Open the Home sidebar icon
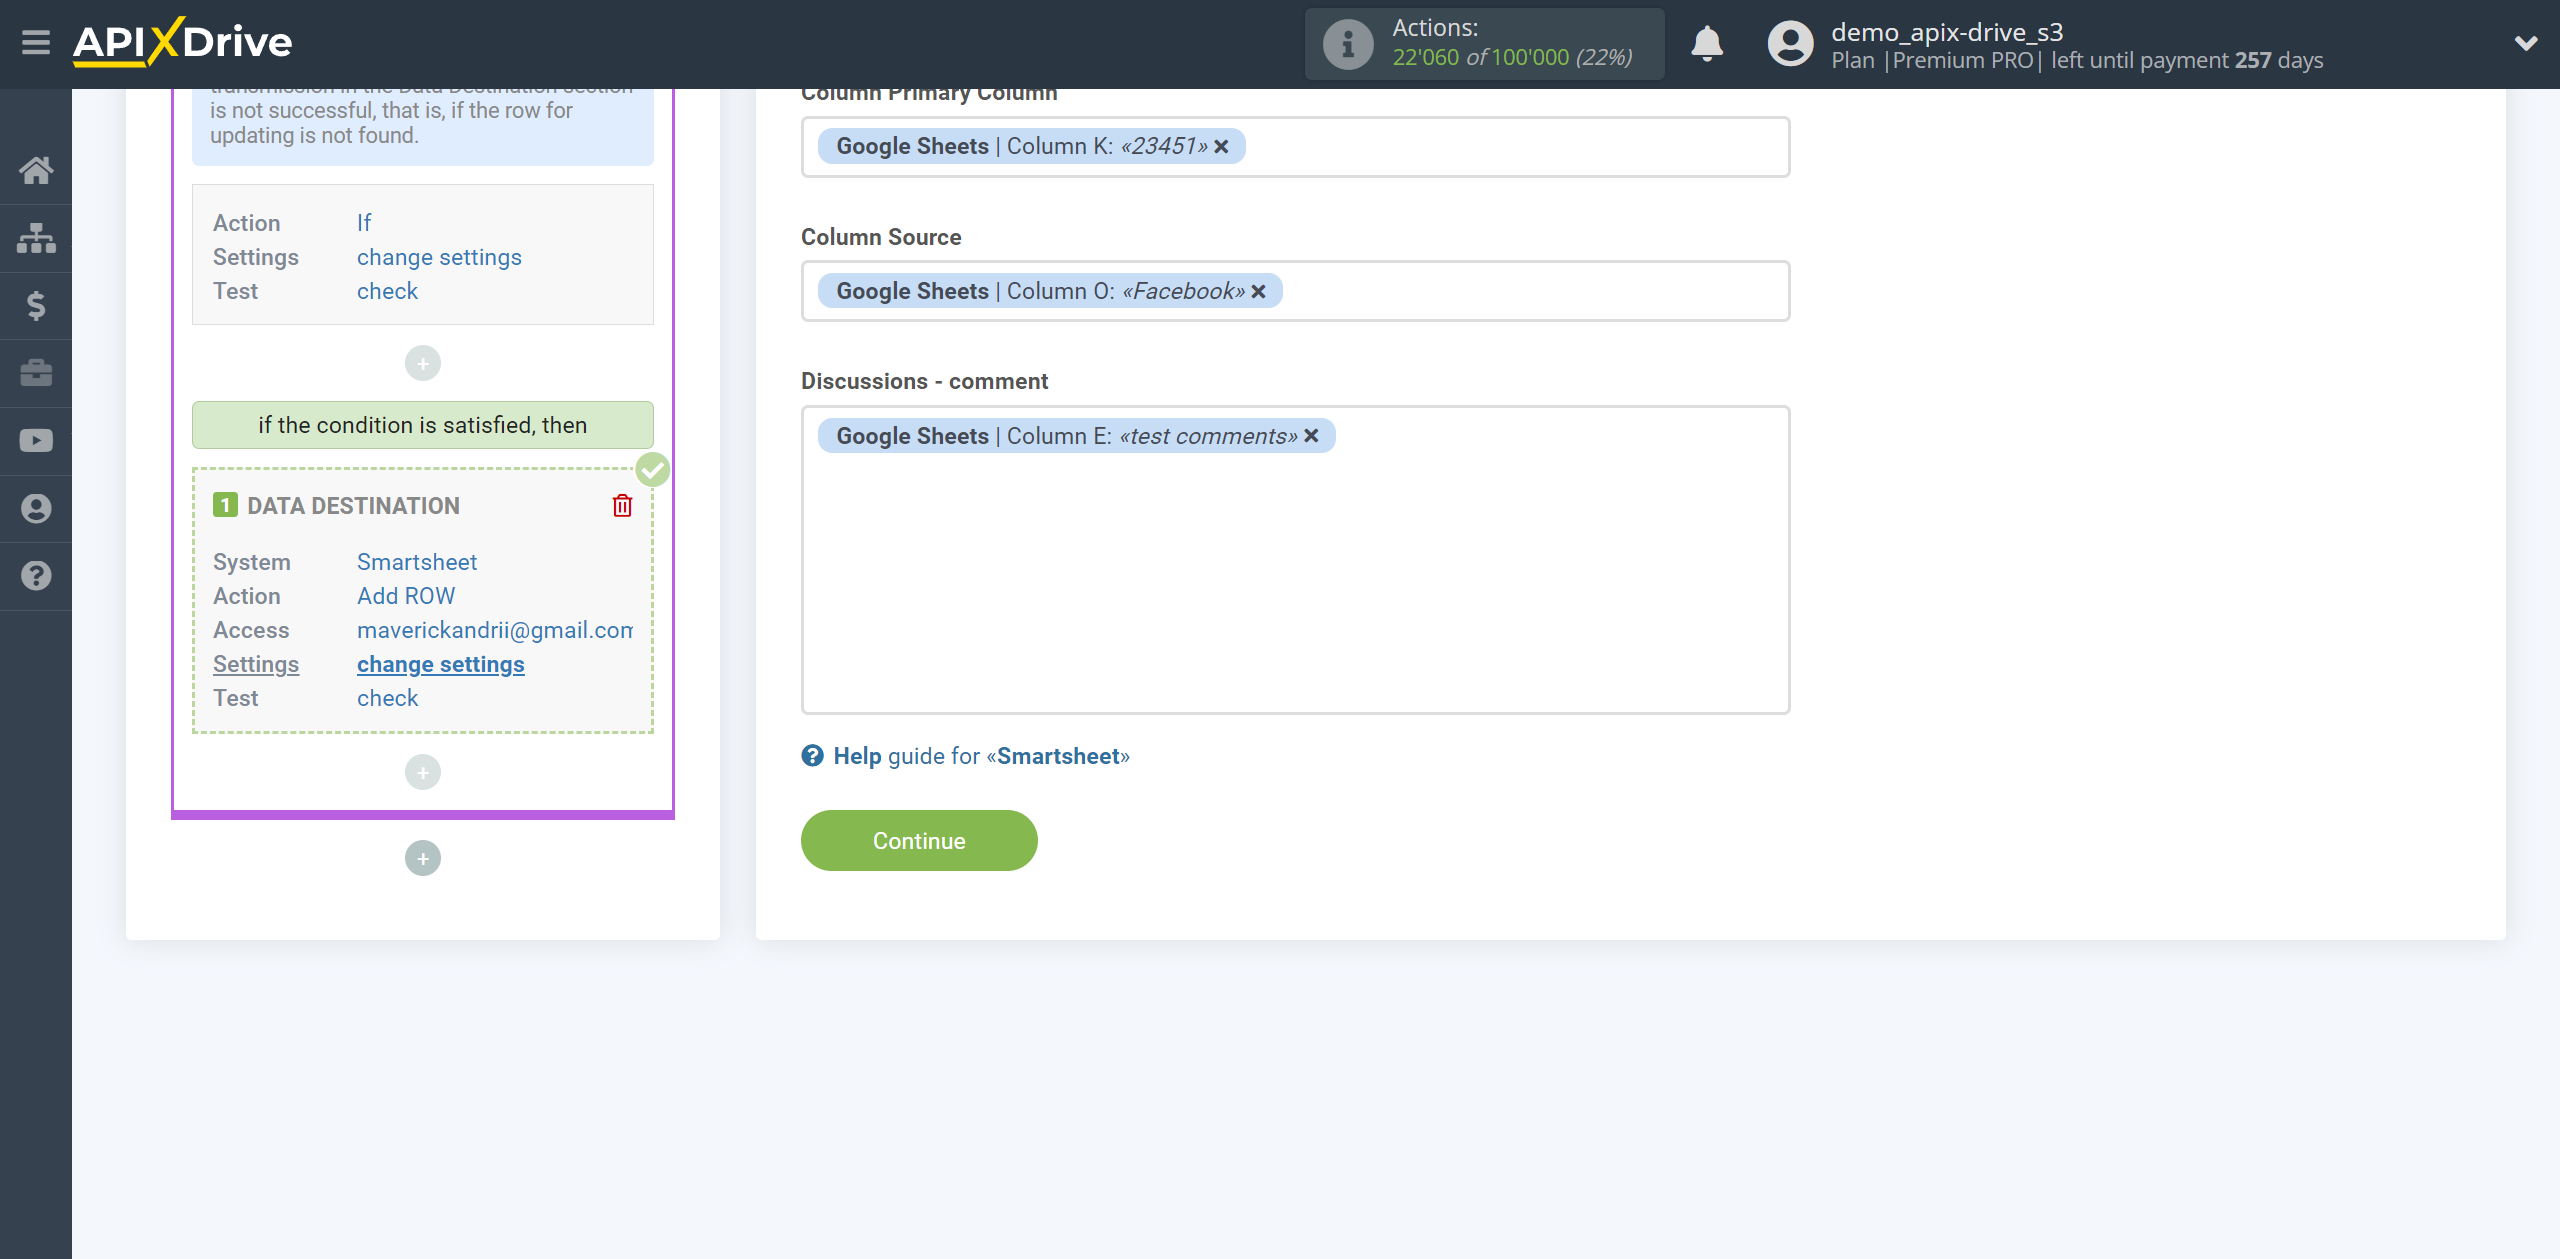Image resolution: width=2560 pixels, height=1259 pixels. 36,170
